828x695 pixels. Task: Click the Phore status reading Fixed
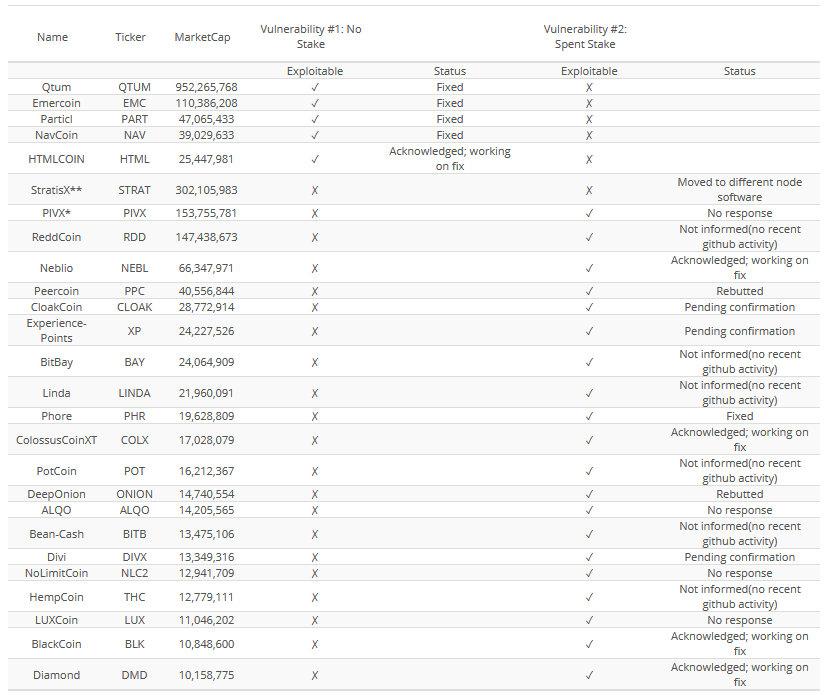[x=740, y=416]
